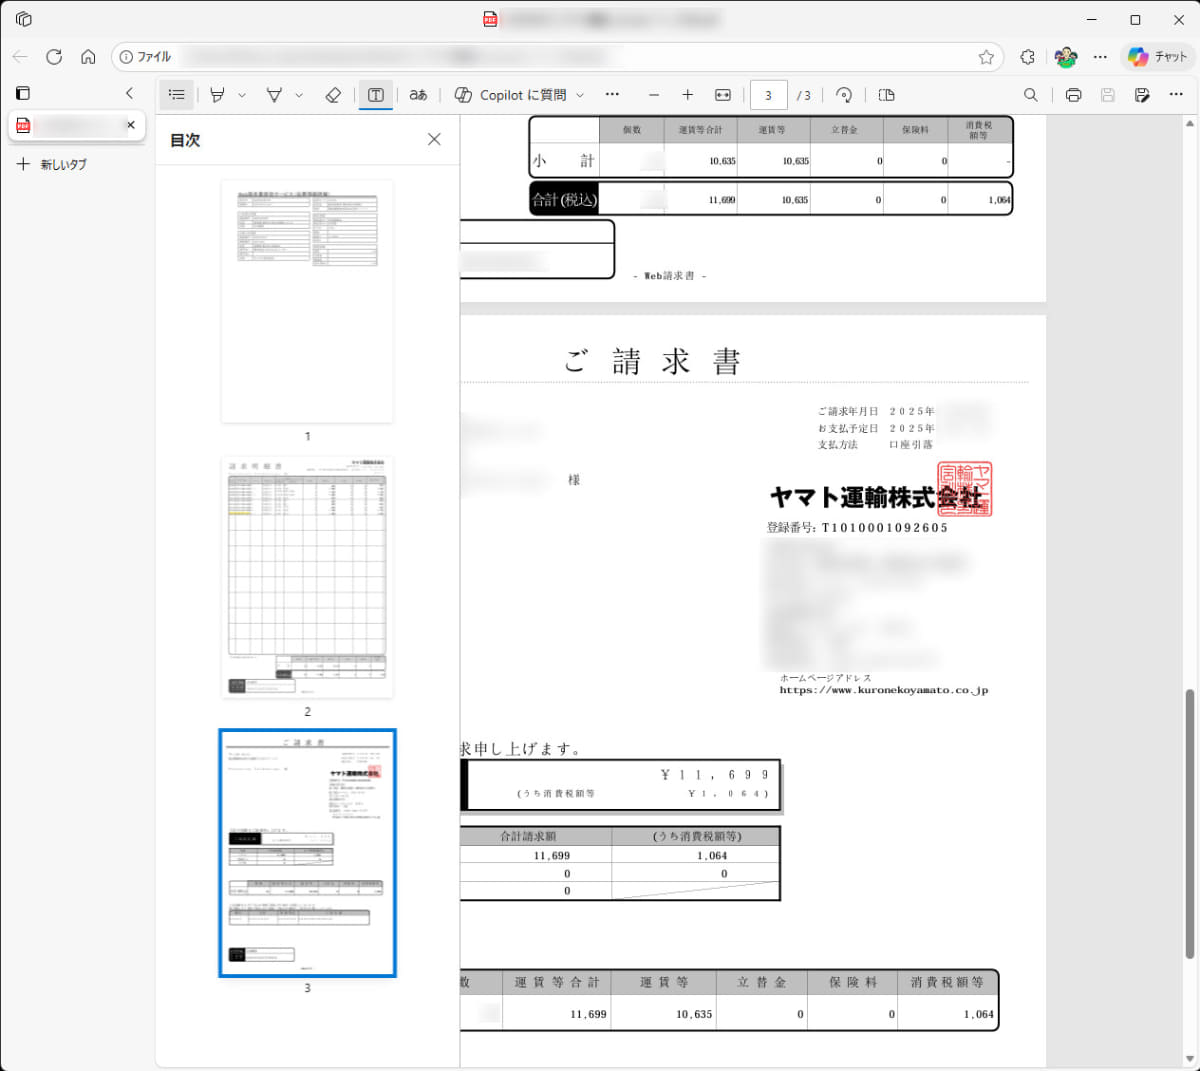Select page 3 thumbnail
This screenshot has width=1200, height=1071.
coord(307,853)
